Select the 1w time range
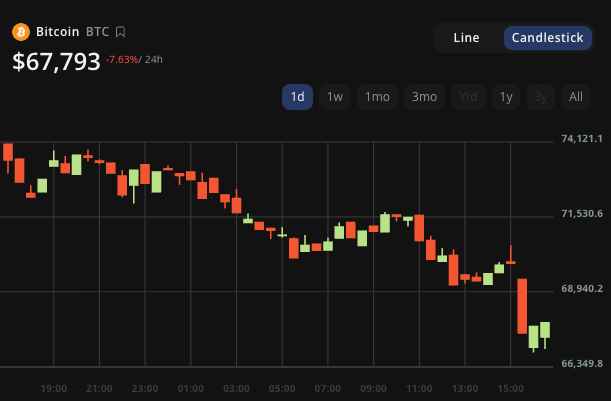 [335, 97]
